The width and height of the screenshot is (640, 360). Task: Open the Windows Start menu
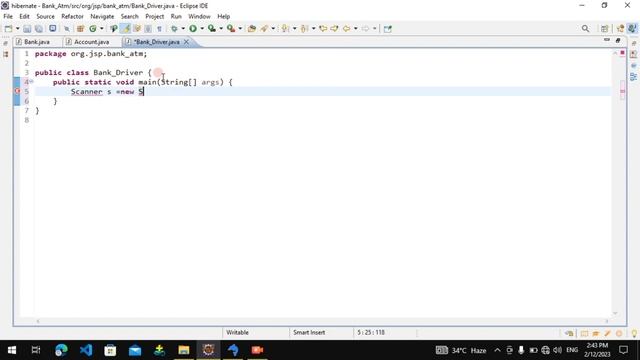click(x=12, y=350)
